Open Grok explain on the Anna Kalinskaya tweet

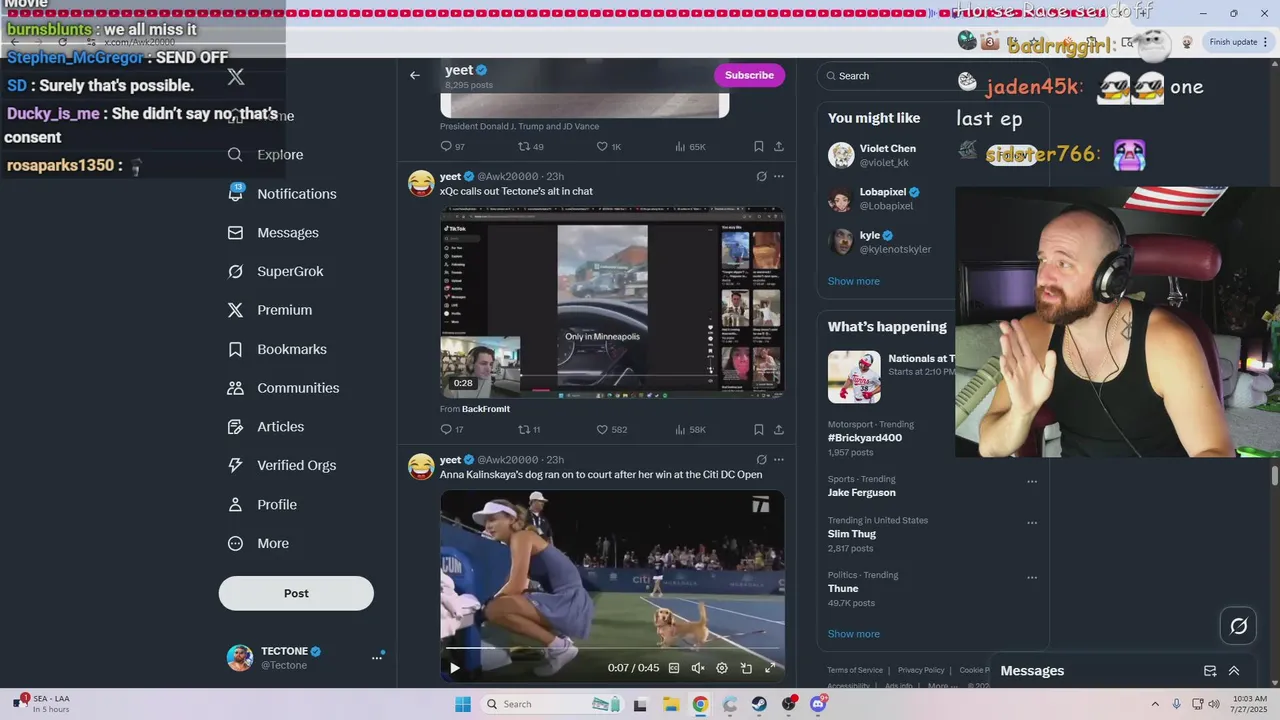pos(761,460)
